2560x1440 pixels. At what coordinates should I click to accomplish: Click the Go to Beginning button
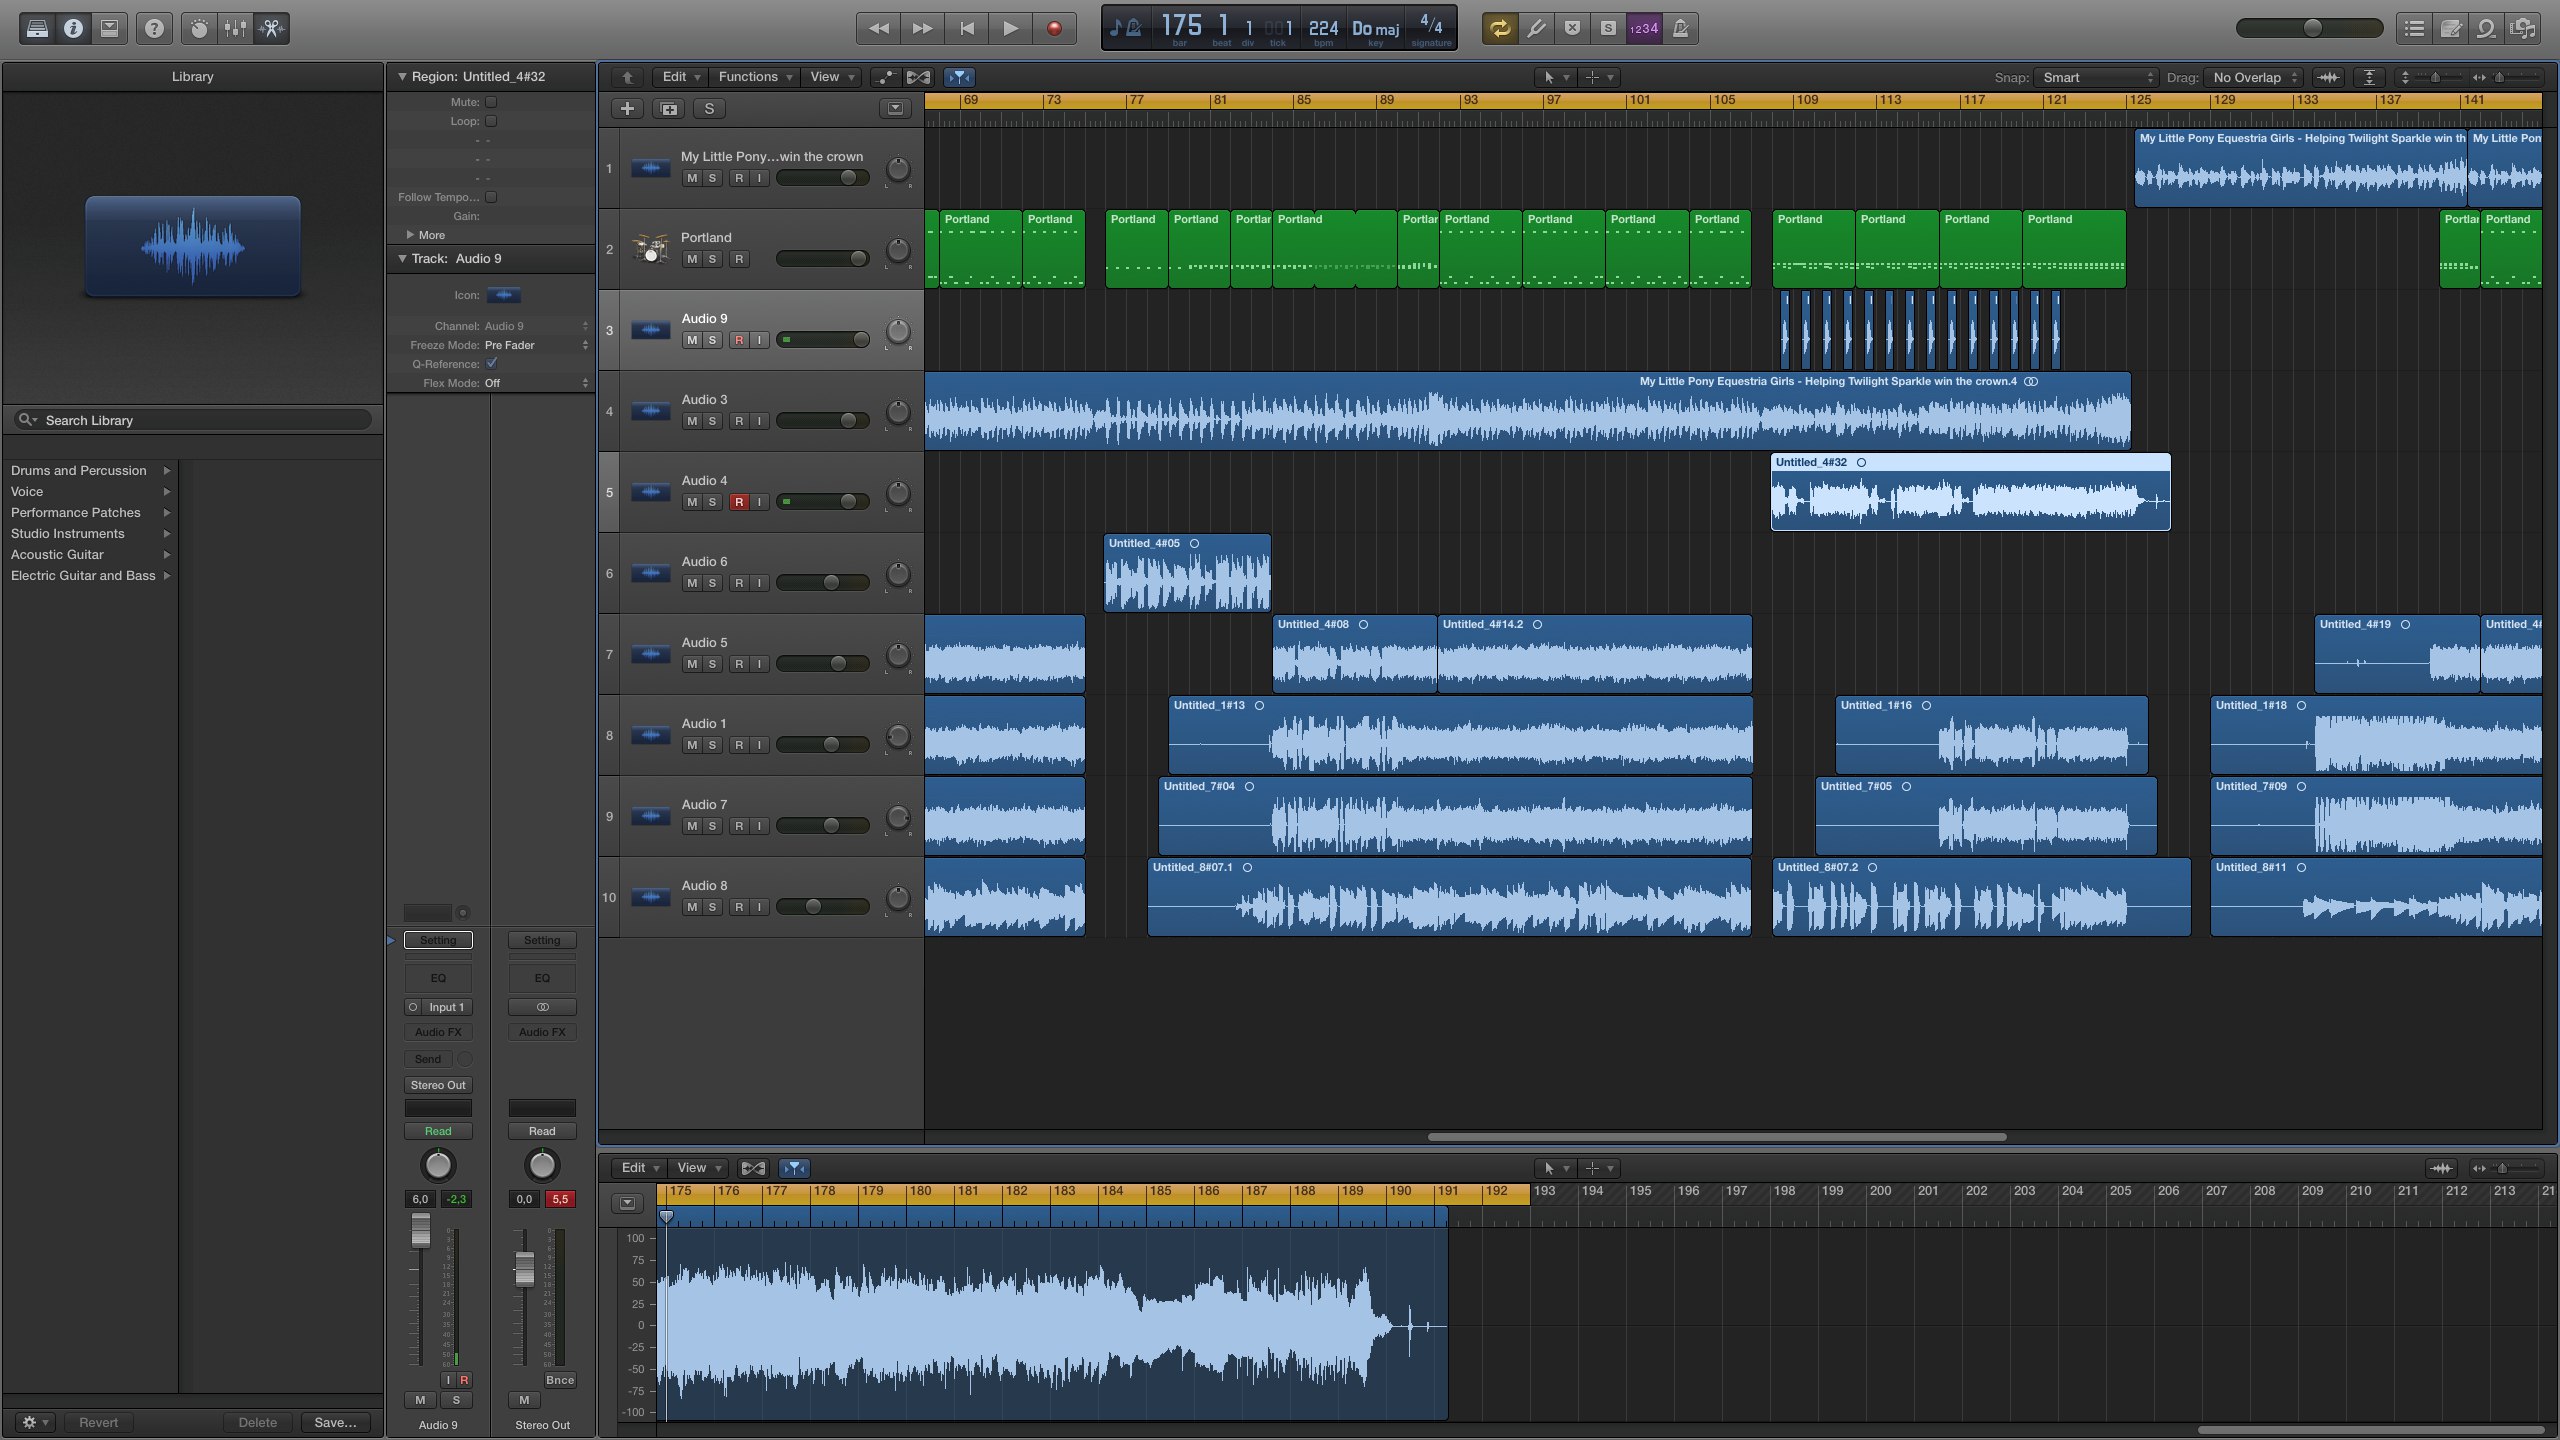click(x=966, y=28)
